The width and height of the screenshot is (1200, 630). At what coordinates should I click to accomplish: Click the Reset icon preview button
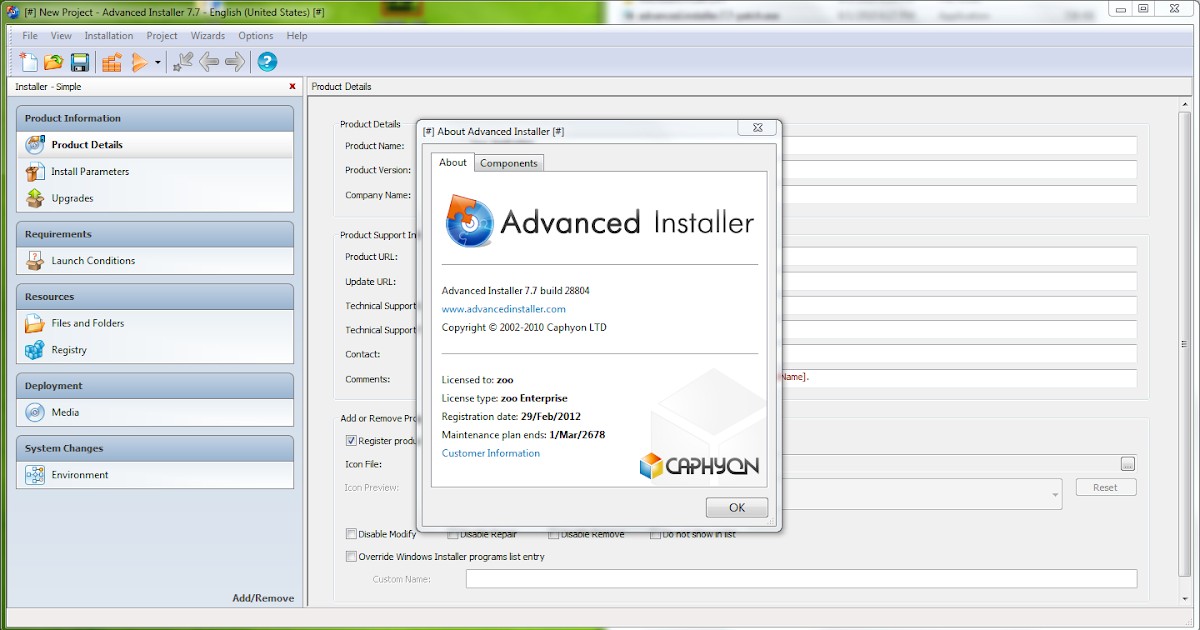tap(1105, 487)
